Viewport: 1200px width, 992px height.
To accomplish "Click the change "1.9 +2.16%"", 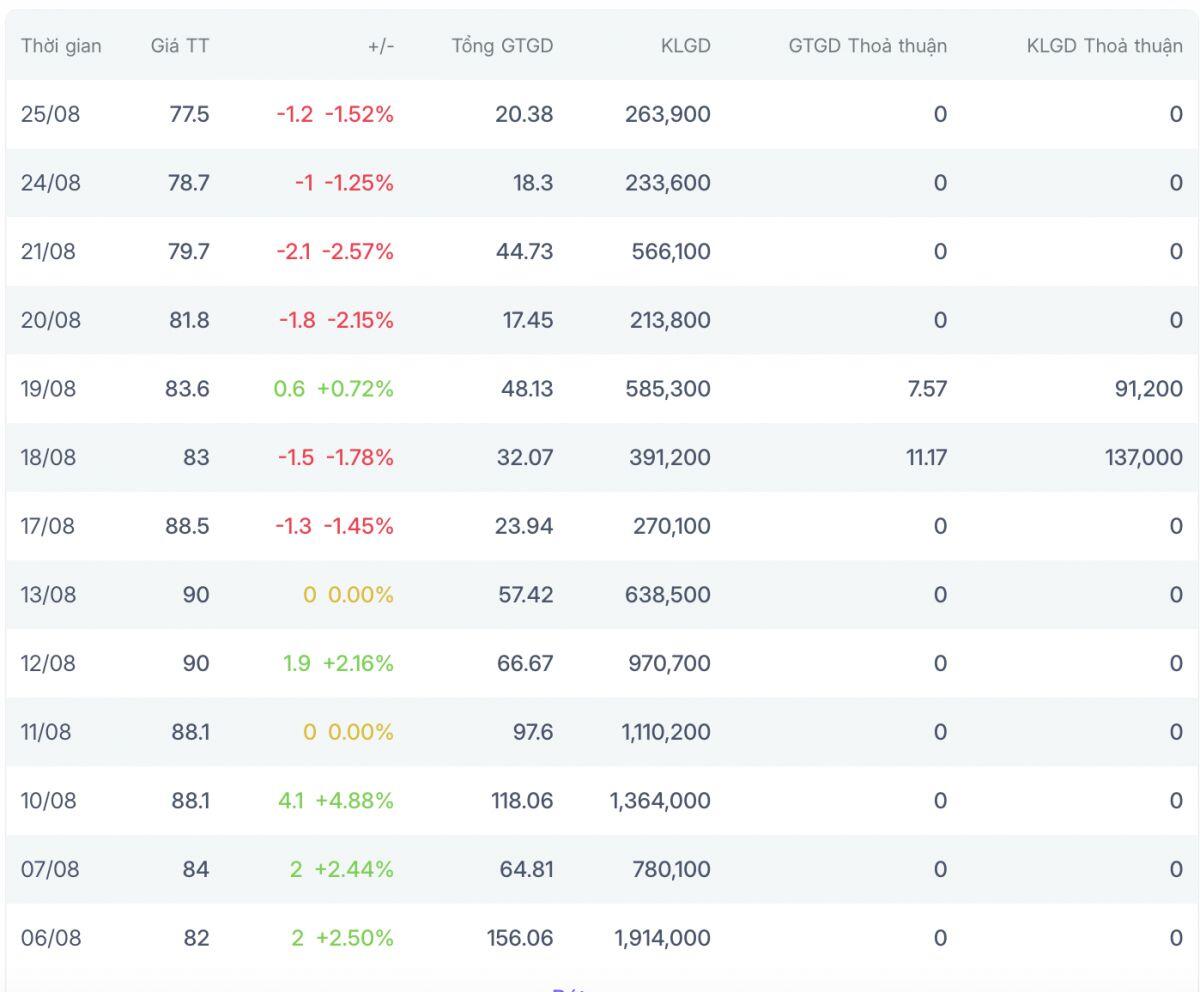I will (339, 663).
